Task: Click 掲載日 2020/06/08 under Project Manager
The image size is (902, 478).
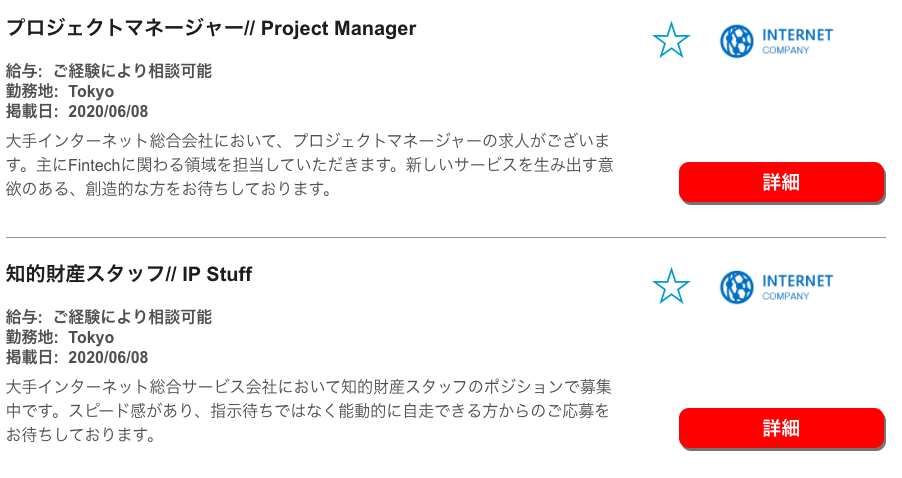Action: [77, 112]
